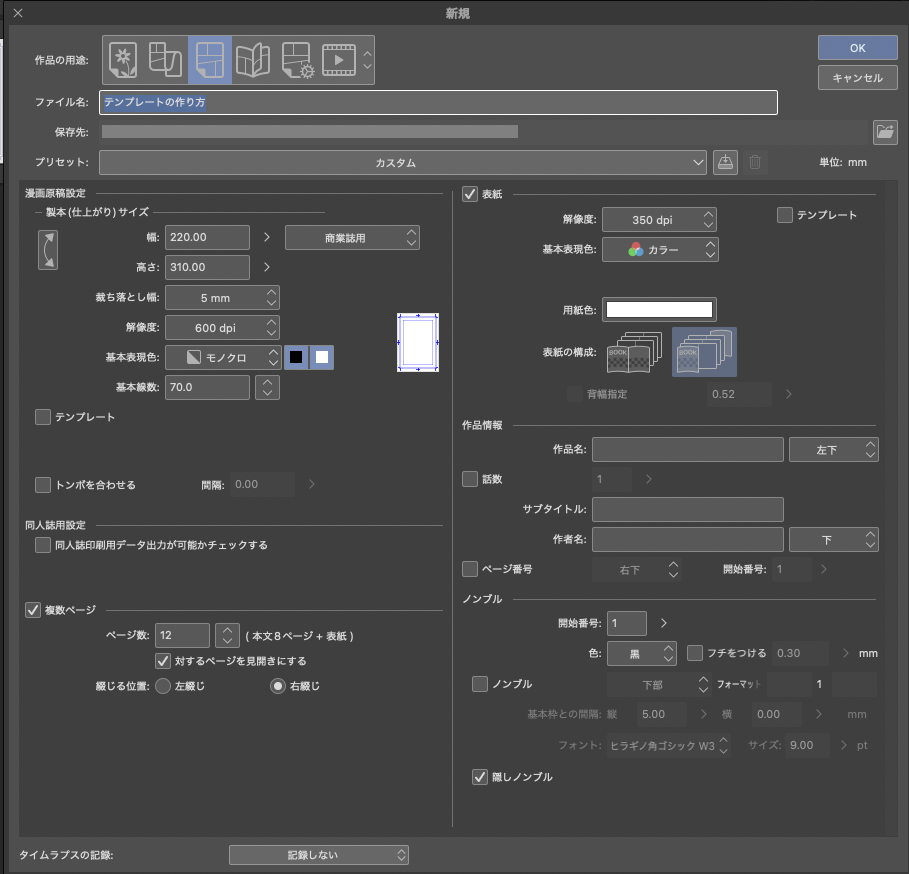
Task: Choose the Animation project type icon
Action: pos(339,60)
